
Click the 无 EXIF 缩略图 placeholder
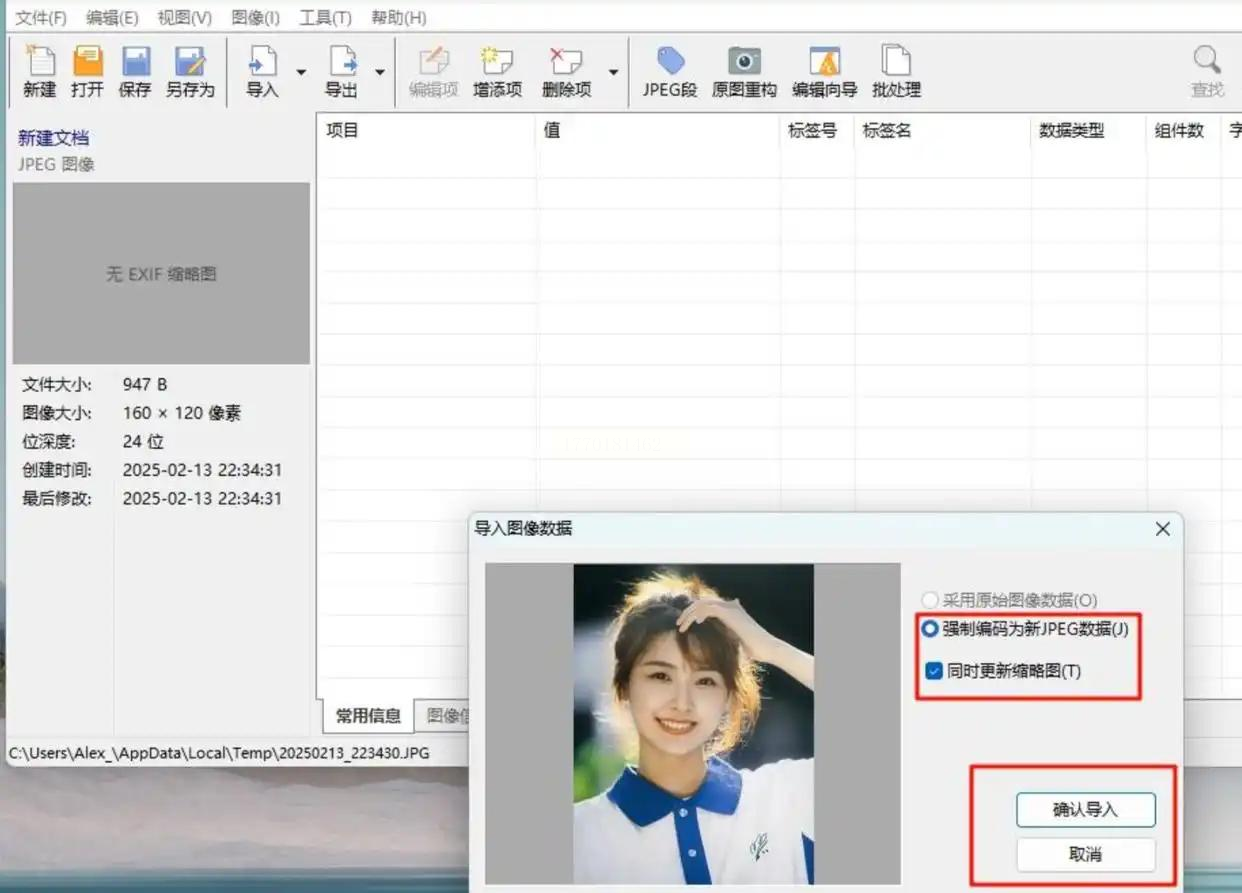click(x=161, y=273)
